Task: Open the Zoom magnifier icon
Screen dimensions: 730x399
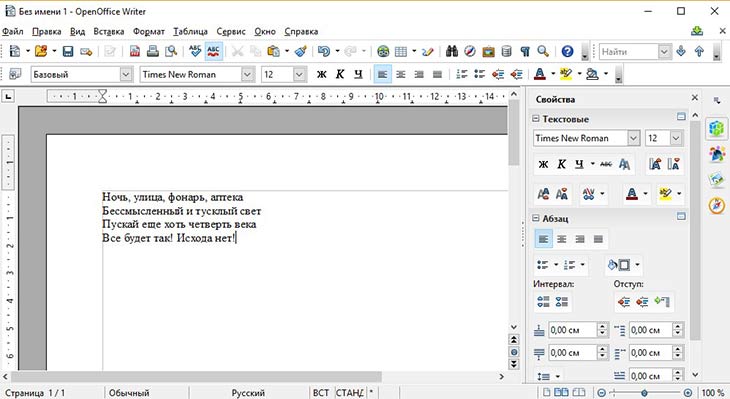Action: [543, 51]
